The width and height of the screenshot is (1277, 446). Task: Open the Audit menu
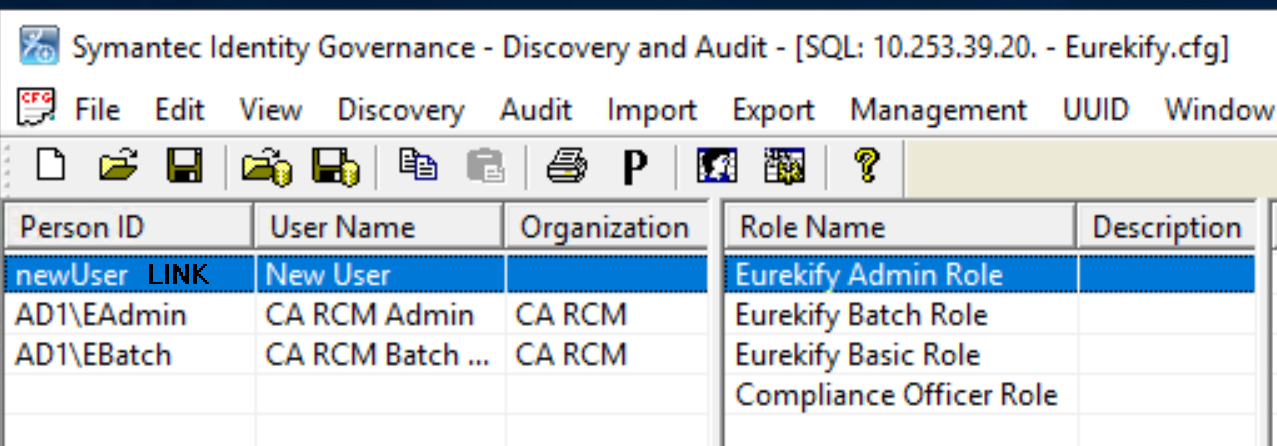click(x=536, y=109)
